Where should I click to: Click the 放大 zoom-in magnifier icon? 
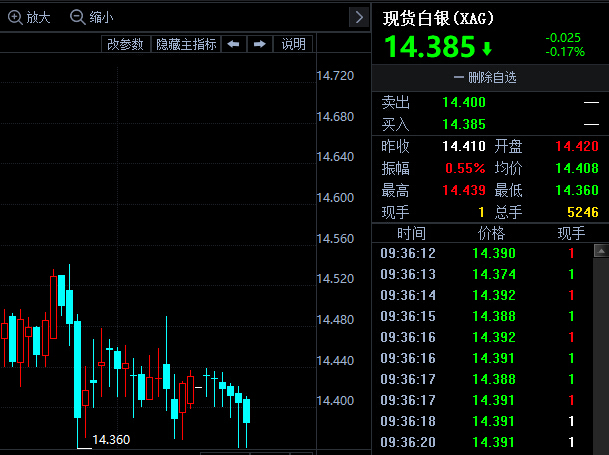pyautogui.click(x=15, y=17)
